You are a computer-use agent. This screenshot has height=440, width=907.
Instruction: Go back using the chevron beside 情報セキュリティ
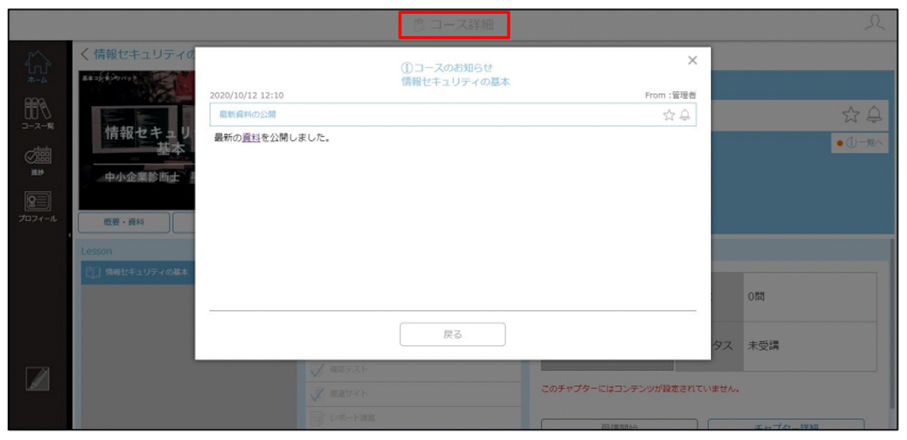pyautogui.click(x=84, y=54)
